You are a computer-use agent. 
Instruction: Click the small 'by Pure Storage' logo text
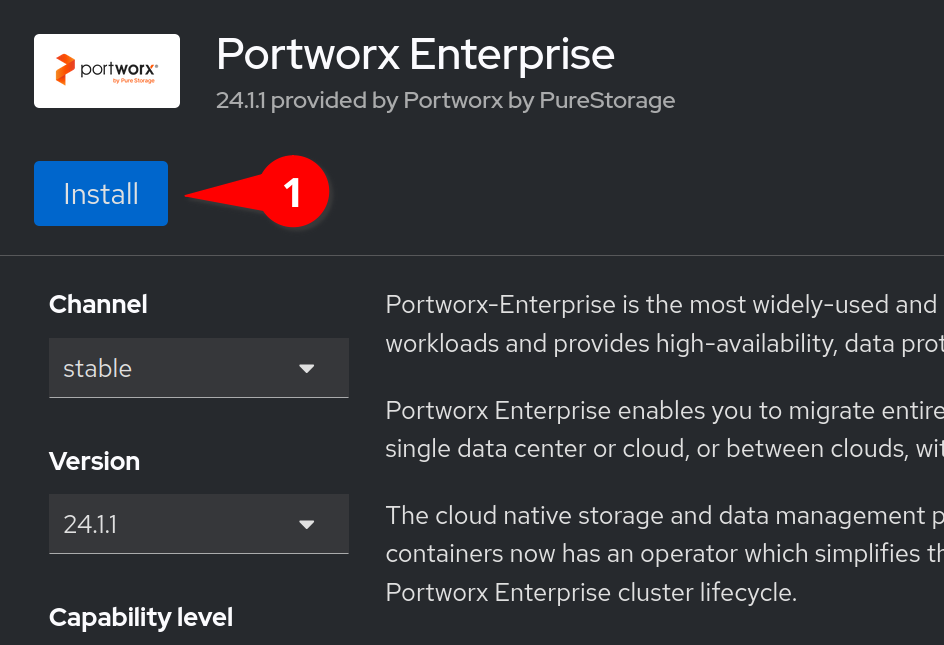pyautogui.click(x=130, y=81)
